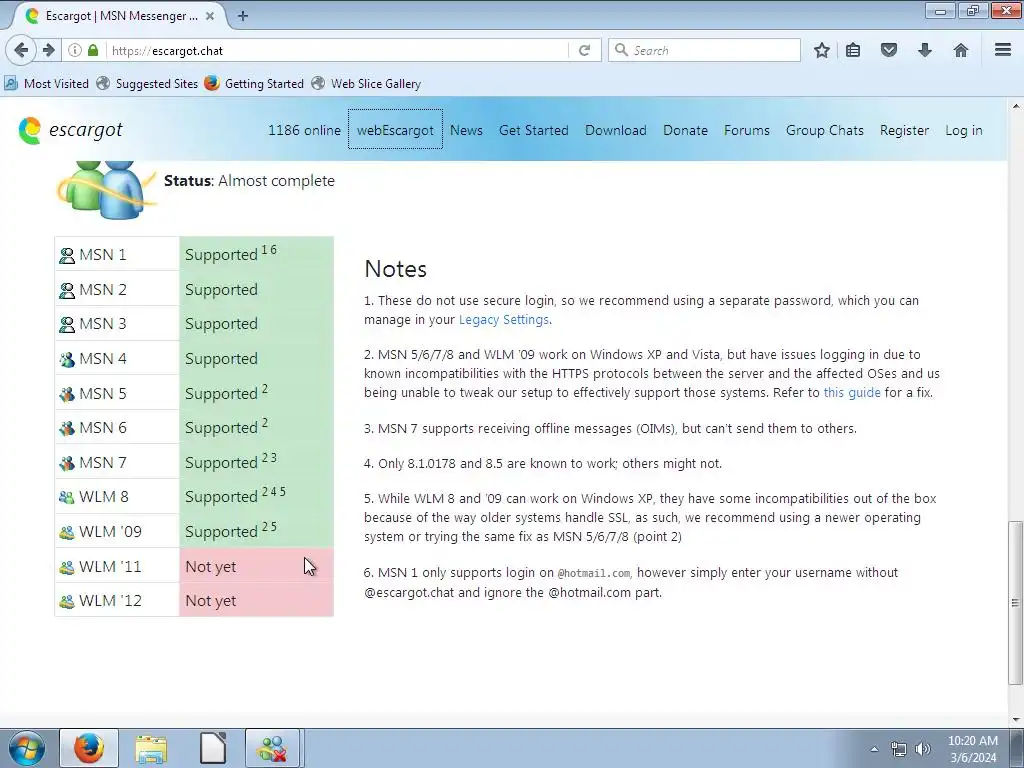Viewport: 1024px width, 768px height.
Task: Open the webEscargot nav item
Action: [x=395, y=130]
